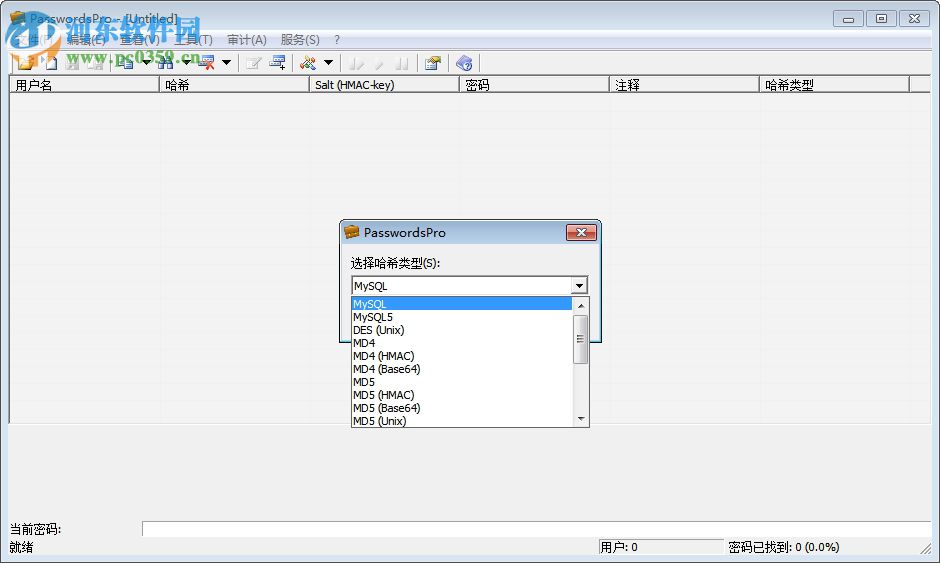Close the PasswordsPro dialog with red X

click(581, 233)
